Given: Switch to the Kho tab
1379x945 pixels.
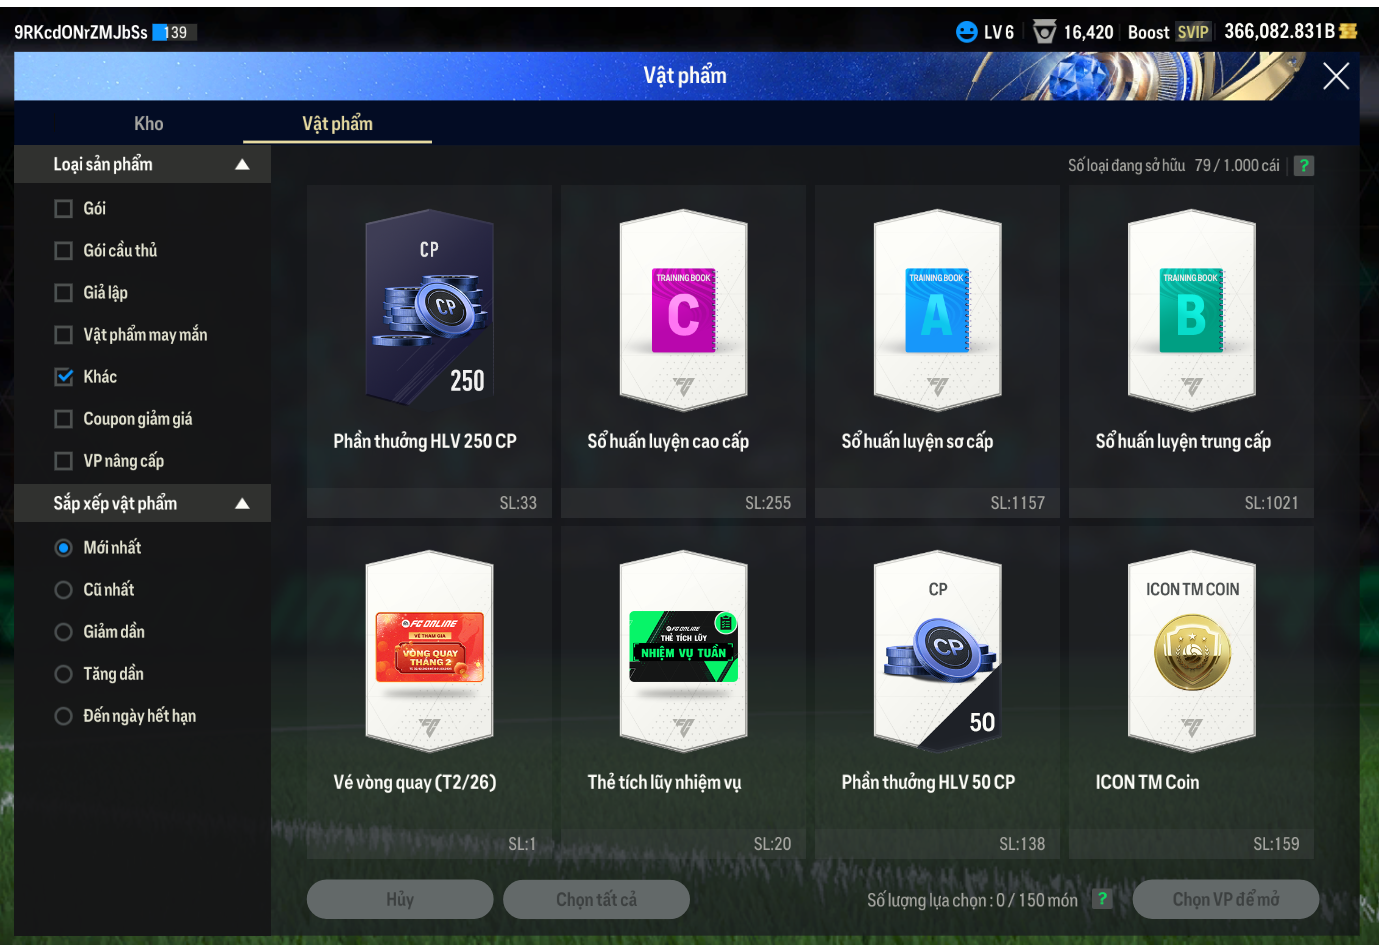Looking at the screenshot, I should click(148, 124).
